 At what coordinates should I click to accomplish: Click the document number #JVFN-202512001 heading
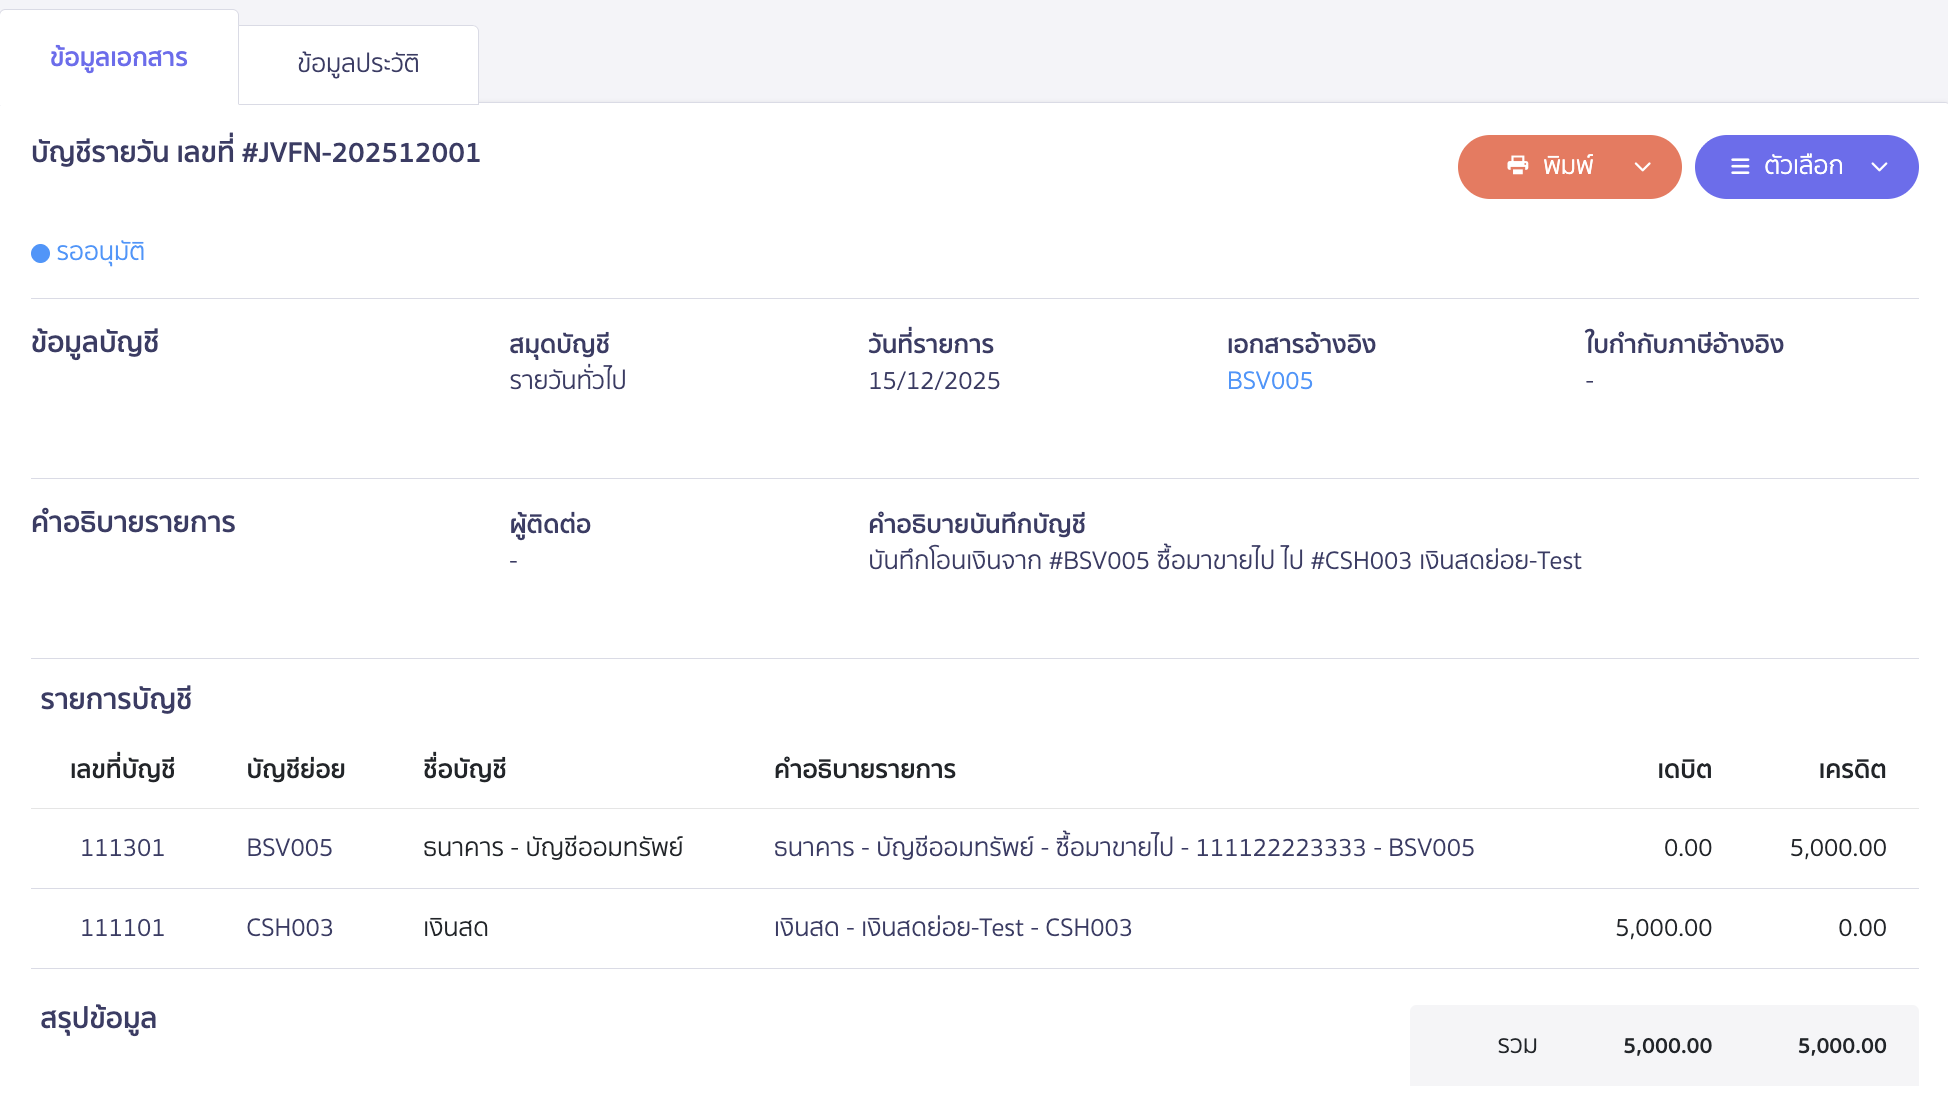click(254, 152)
